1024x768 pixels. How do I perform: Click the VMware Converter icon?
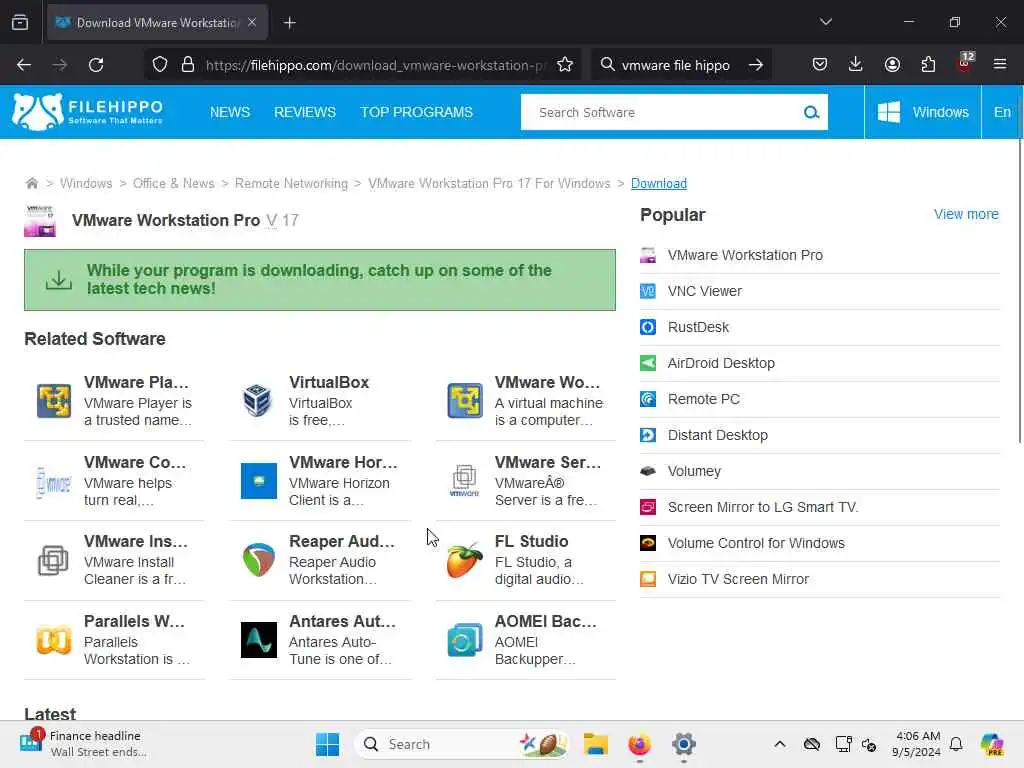pos(54,483)
